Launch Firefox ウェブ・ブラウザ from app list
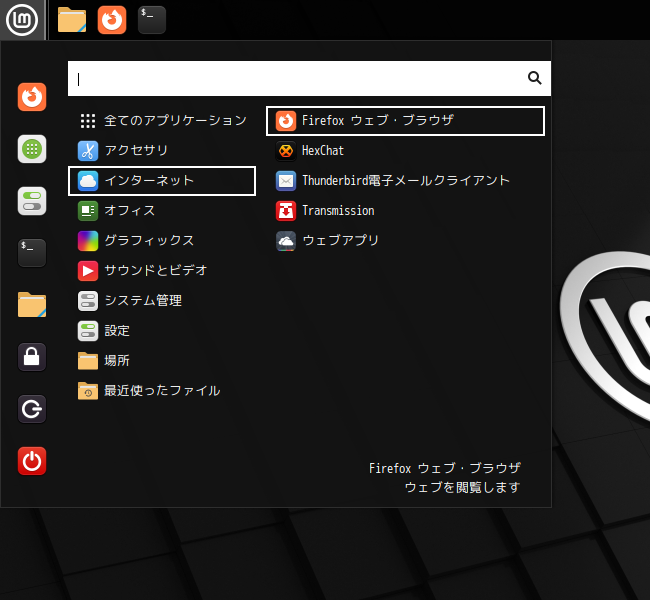The width and height of the screenshot is (650, 600). (x=405, y=121)
